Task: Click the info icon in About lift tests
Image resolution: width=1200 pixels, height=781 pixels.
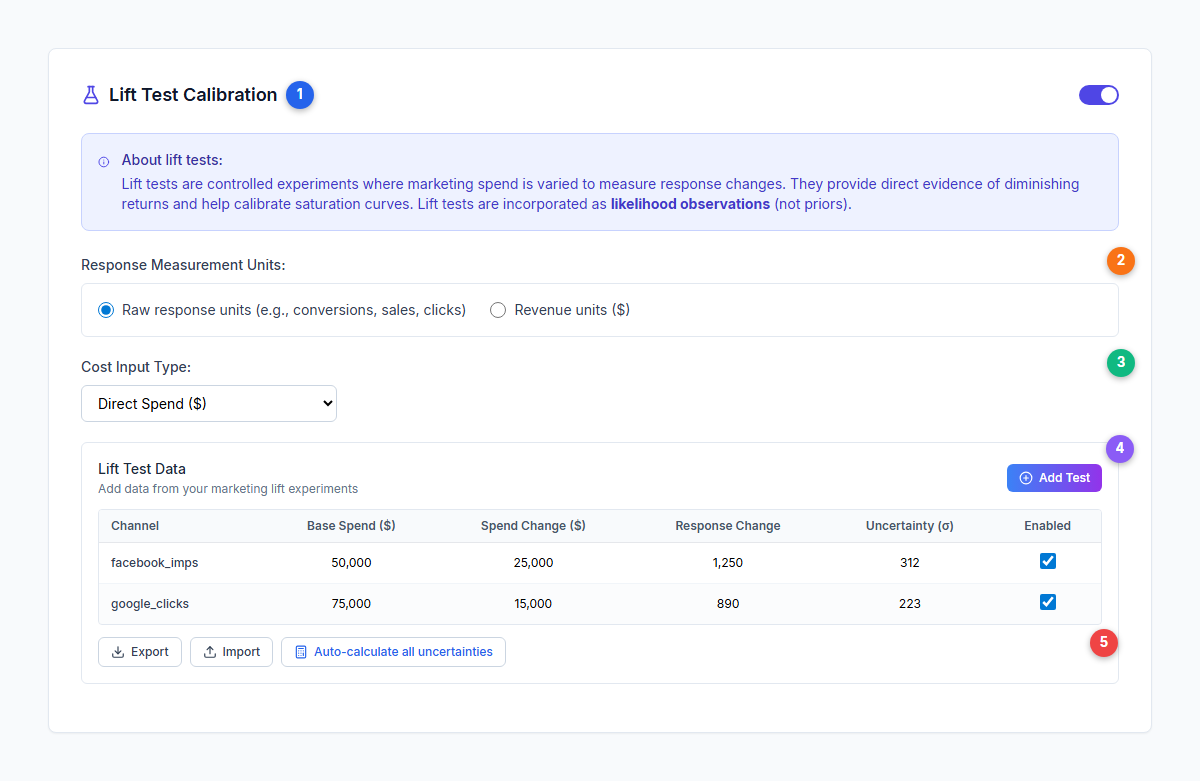Action: [x=104, y=161]
